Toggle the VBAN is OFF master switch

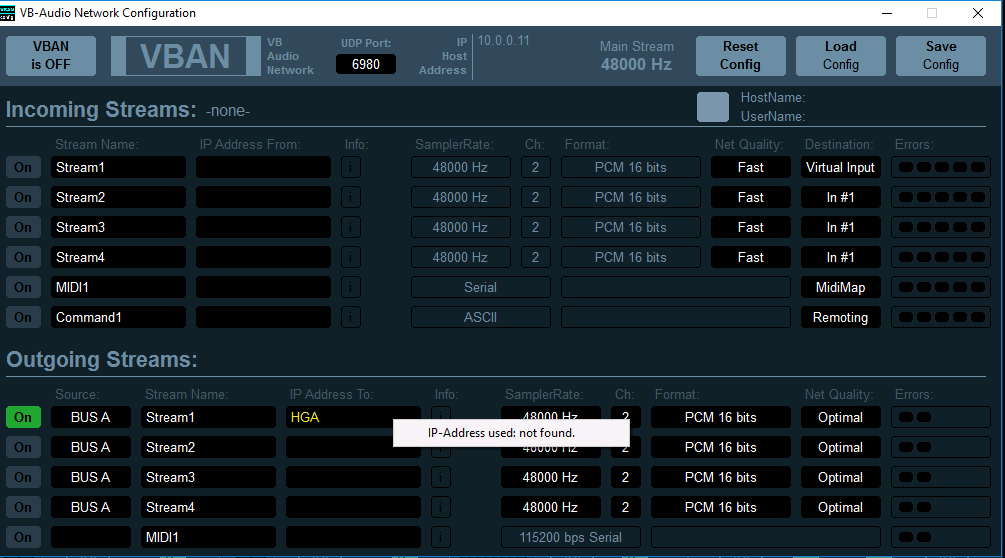pyautogui.click(x=51, y=56)
